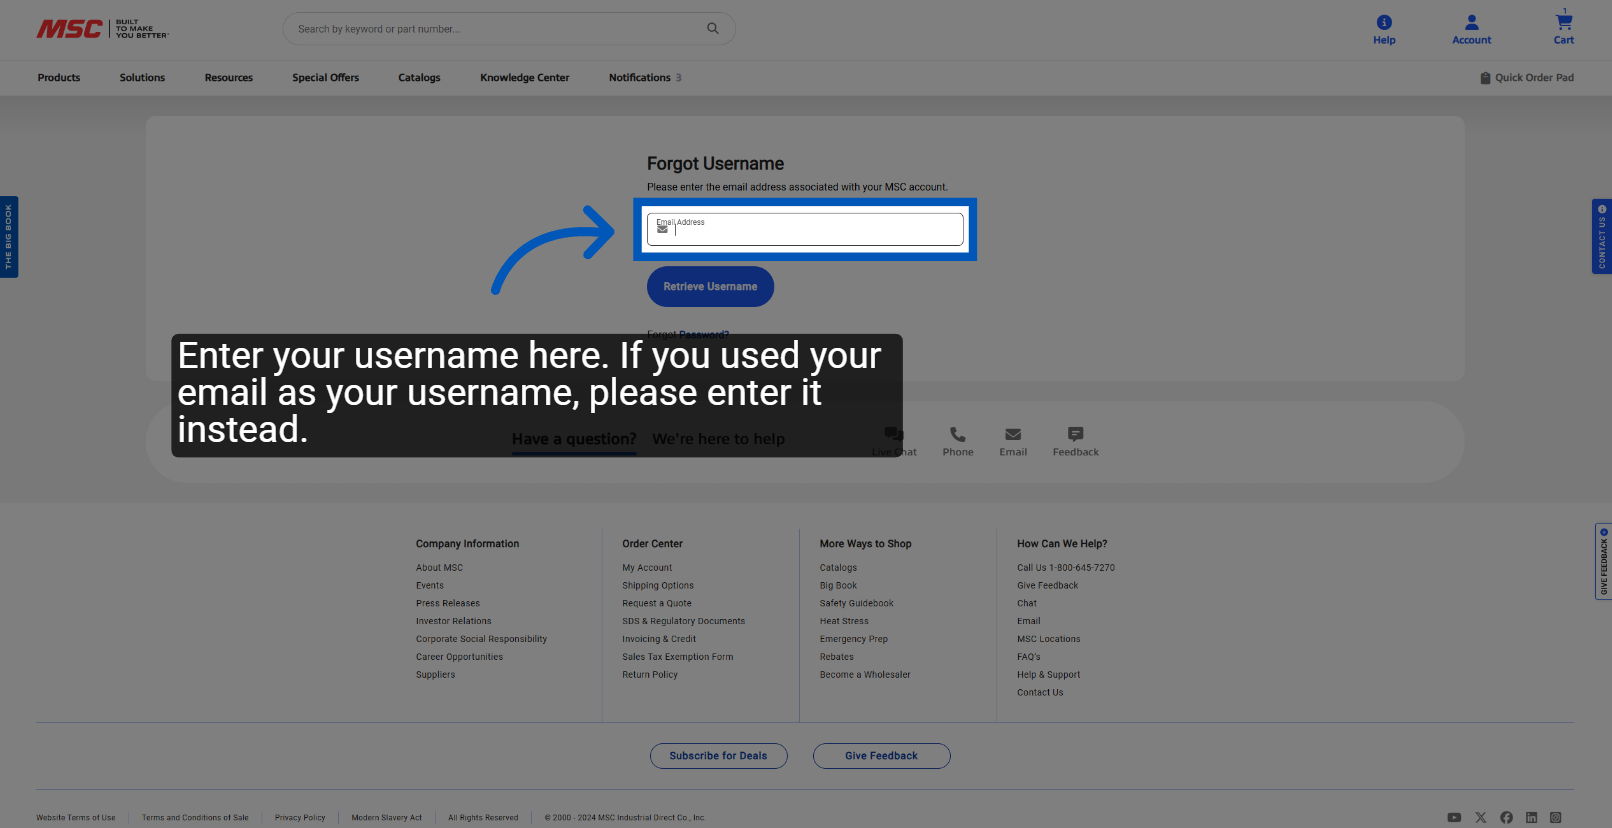Open the Rebates link
Screen dimensions: 1612x828
click(837, 658)
